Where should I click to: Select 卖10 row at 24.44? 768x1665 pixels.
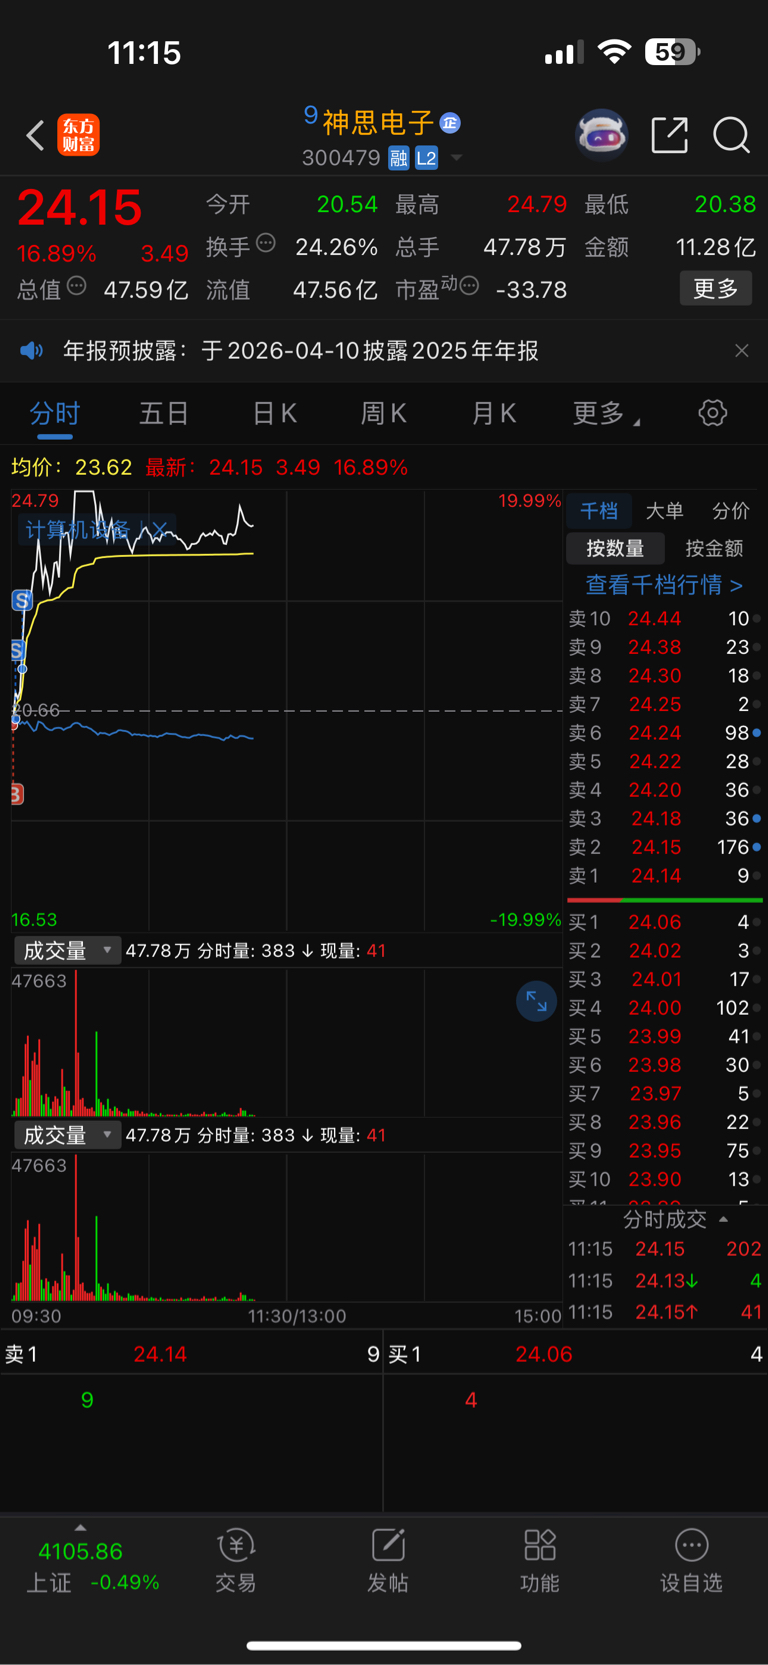pyautogui.click(x=665, y=619)
